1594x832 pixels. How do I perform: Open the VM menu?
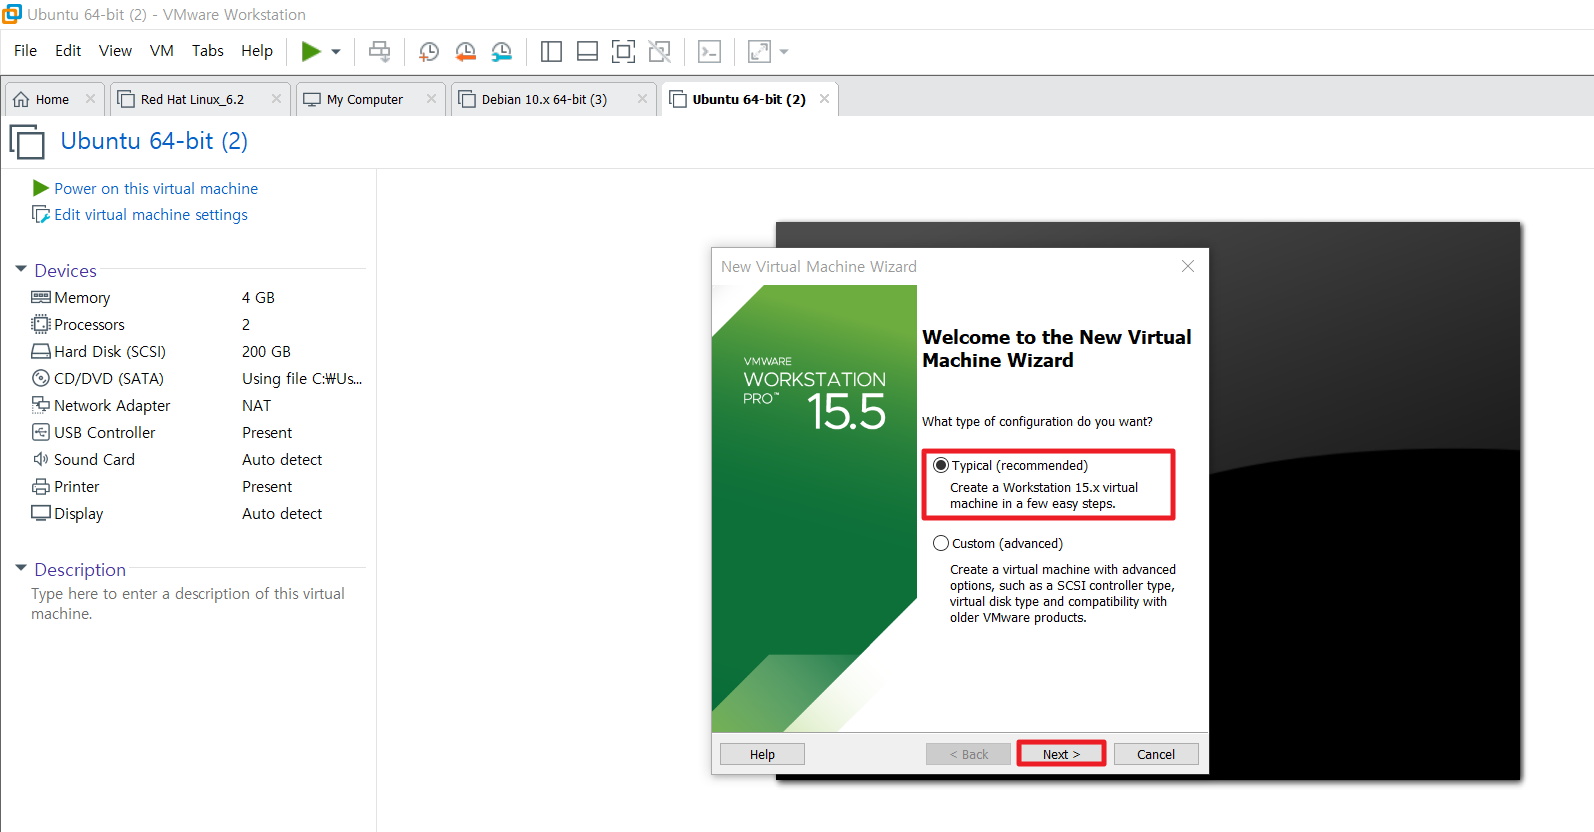(x=162, y=51)
